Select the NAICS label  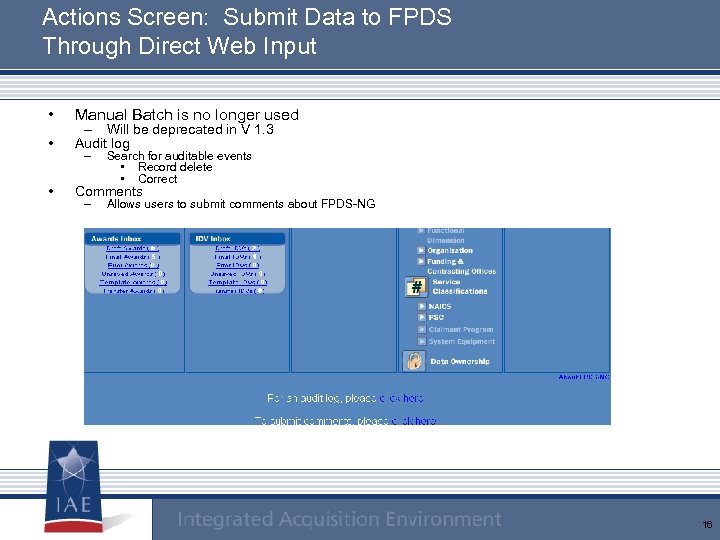(440, 306)
